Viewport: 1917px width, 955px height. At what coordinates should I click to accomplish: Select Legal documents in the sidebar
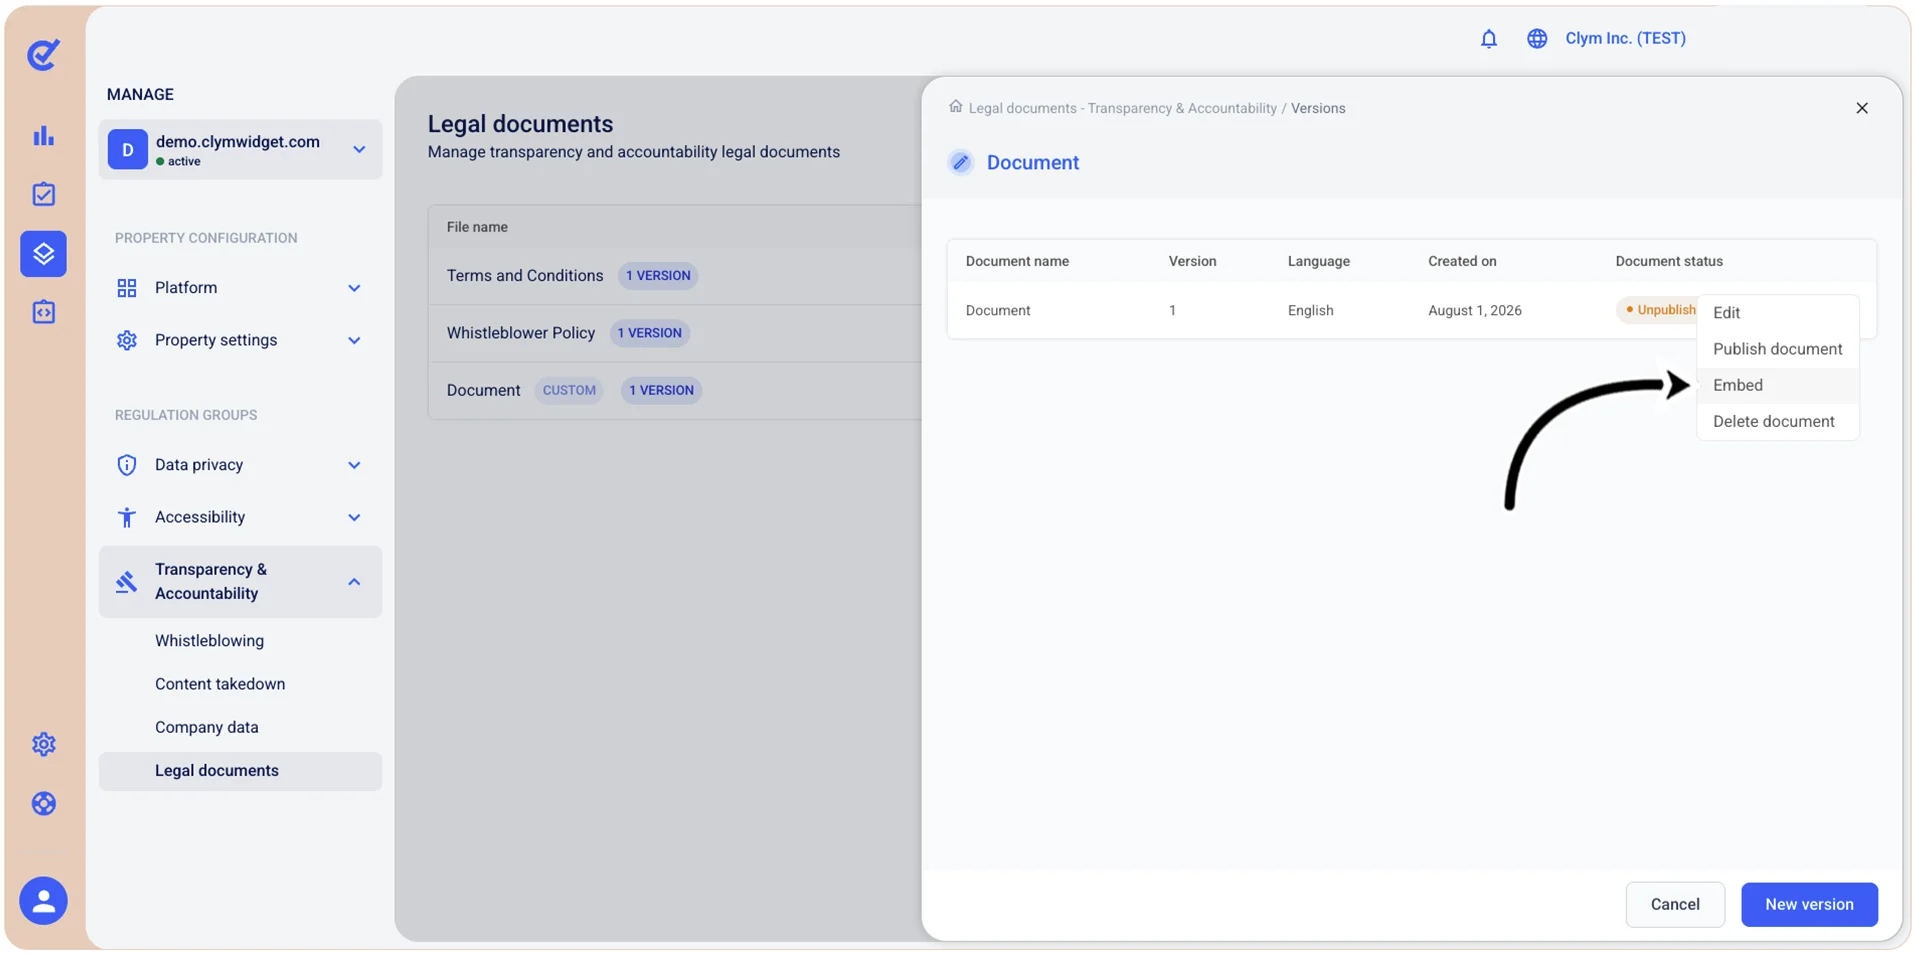[240, 771]
